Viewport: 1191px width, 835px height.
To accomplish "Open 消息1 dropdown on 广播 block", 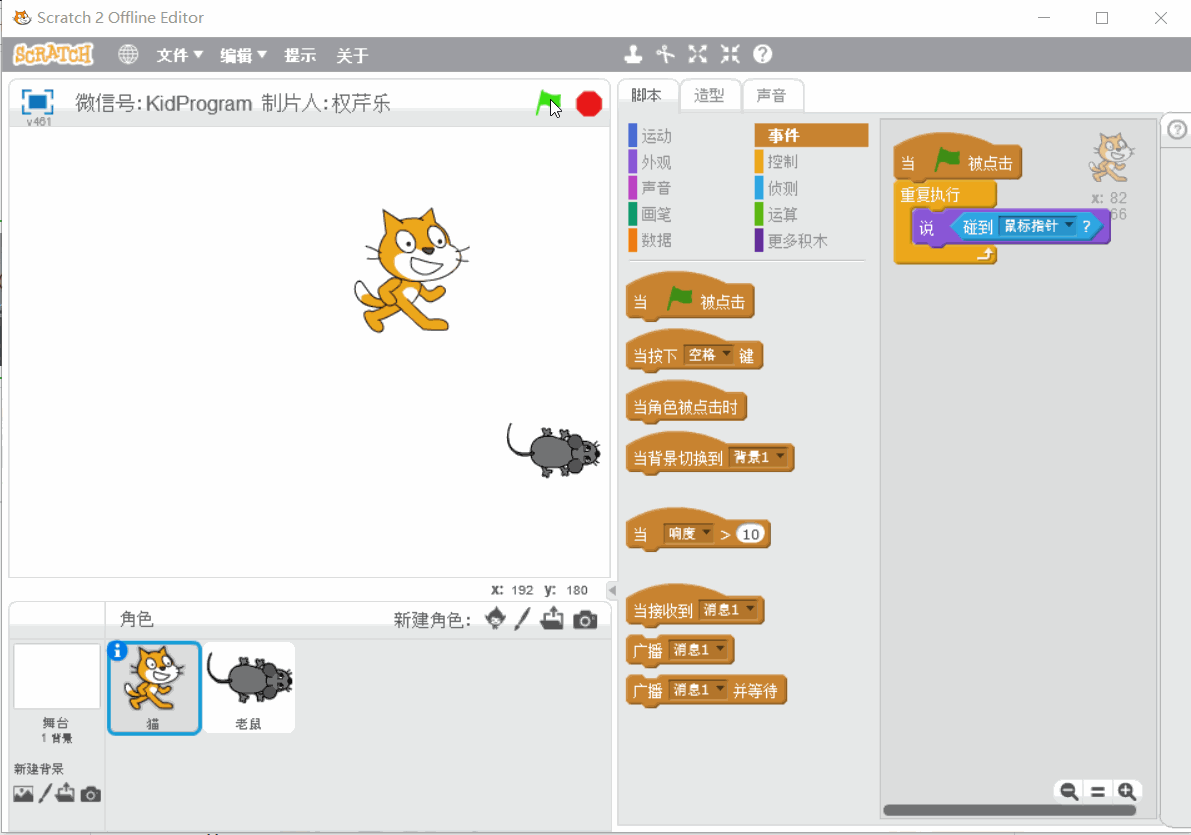I will (x=698, y=650).
